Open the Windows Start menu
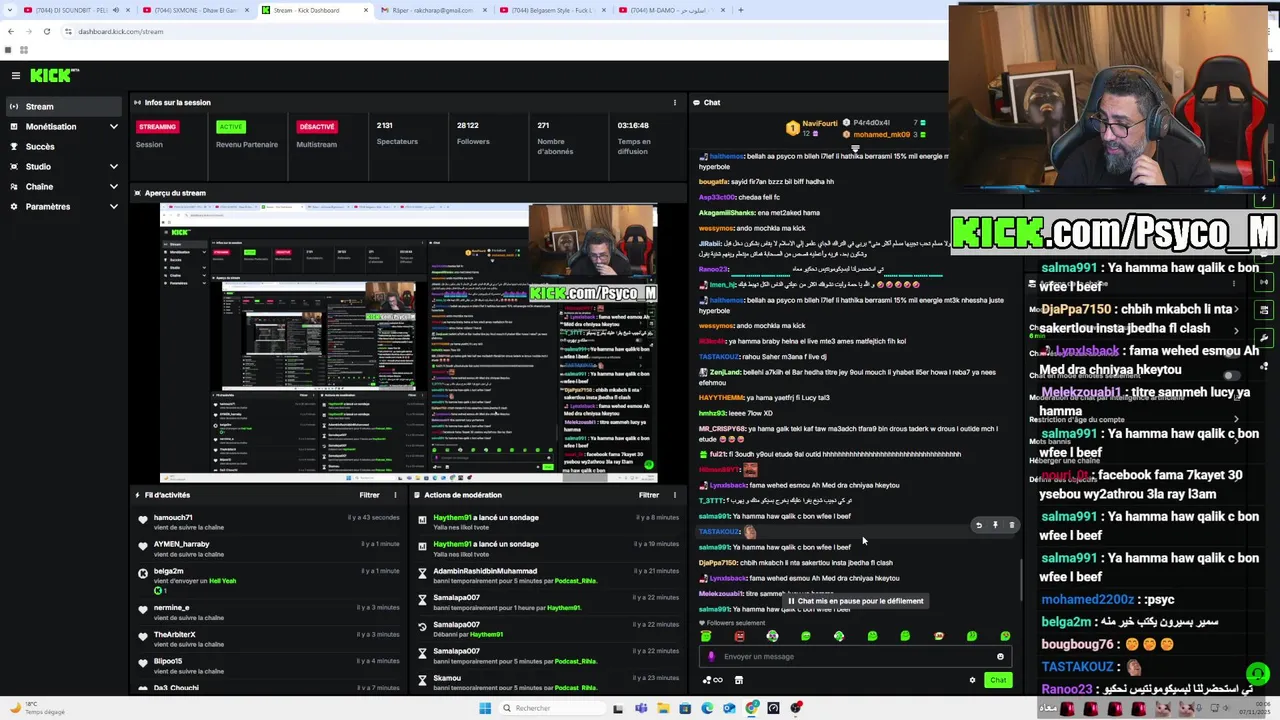 [485, 708]
